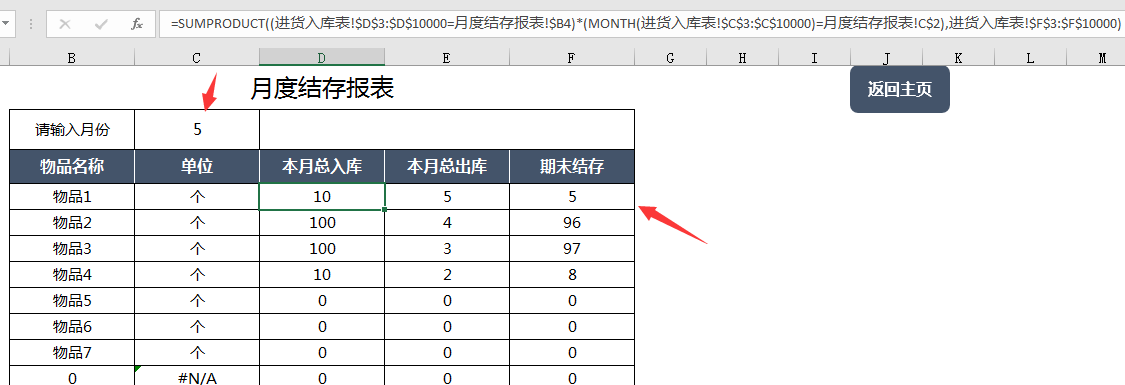Screen dimensions: 1125x385
Task: Select column H header
Action: coord(742,58)
